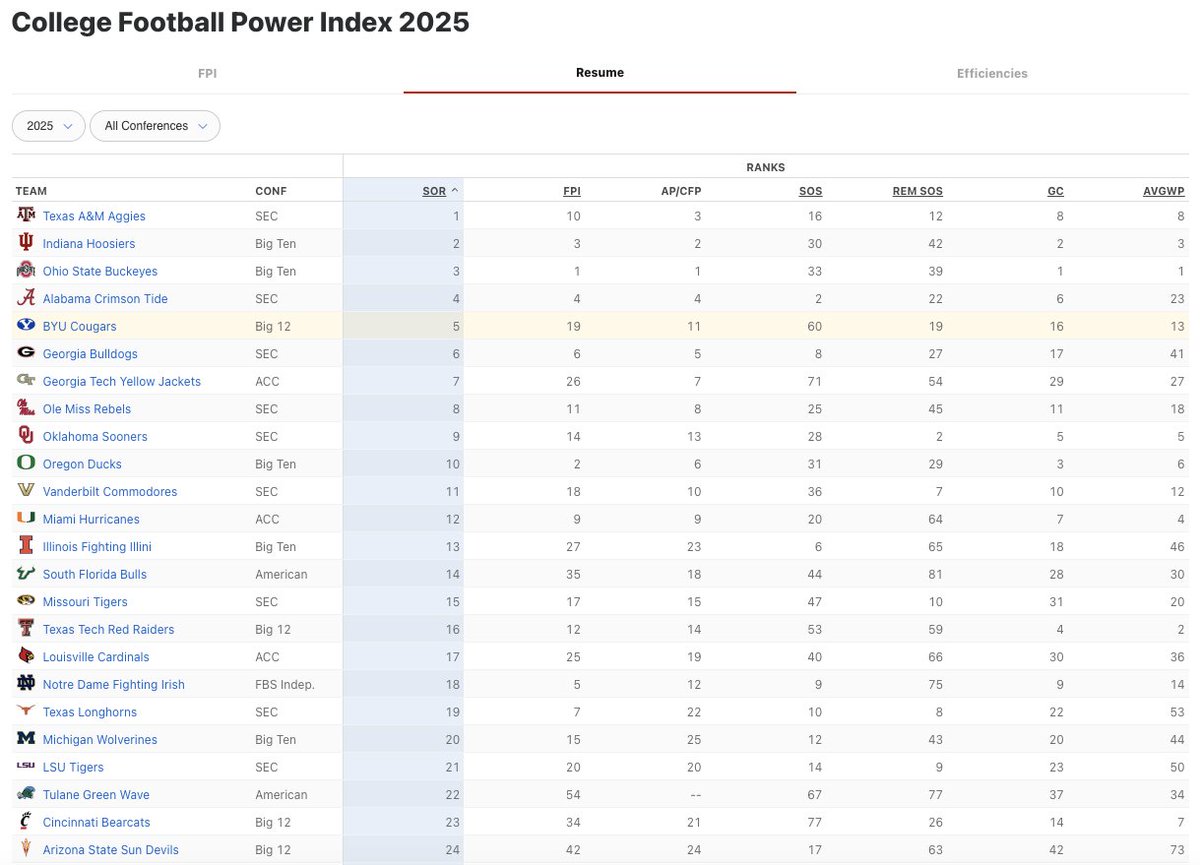Viewport: 1200px width, 865px height.
Task: Click the Michigan Wolverines logo
Action: (26, 738)
